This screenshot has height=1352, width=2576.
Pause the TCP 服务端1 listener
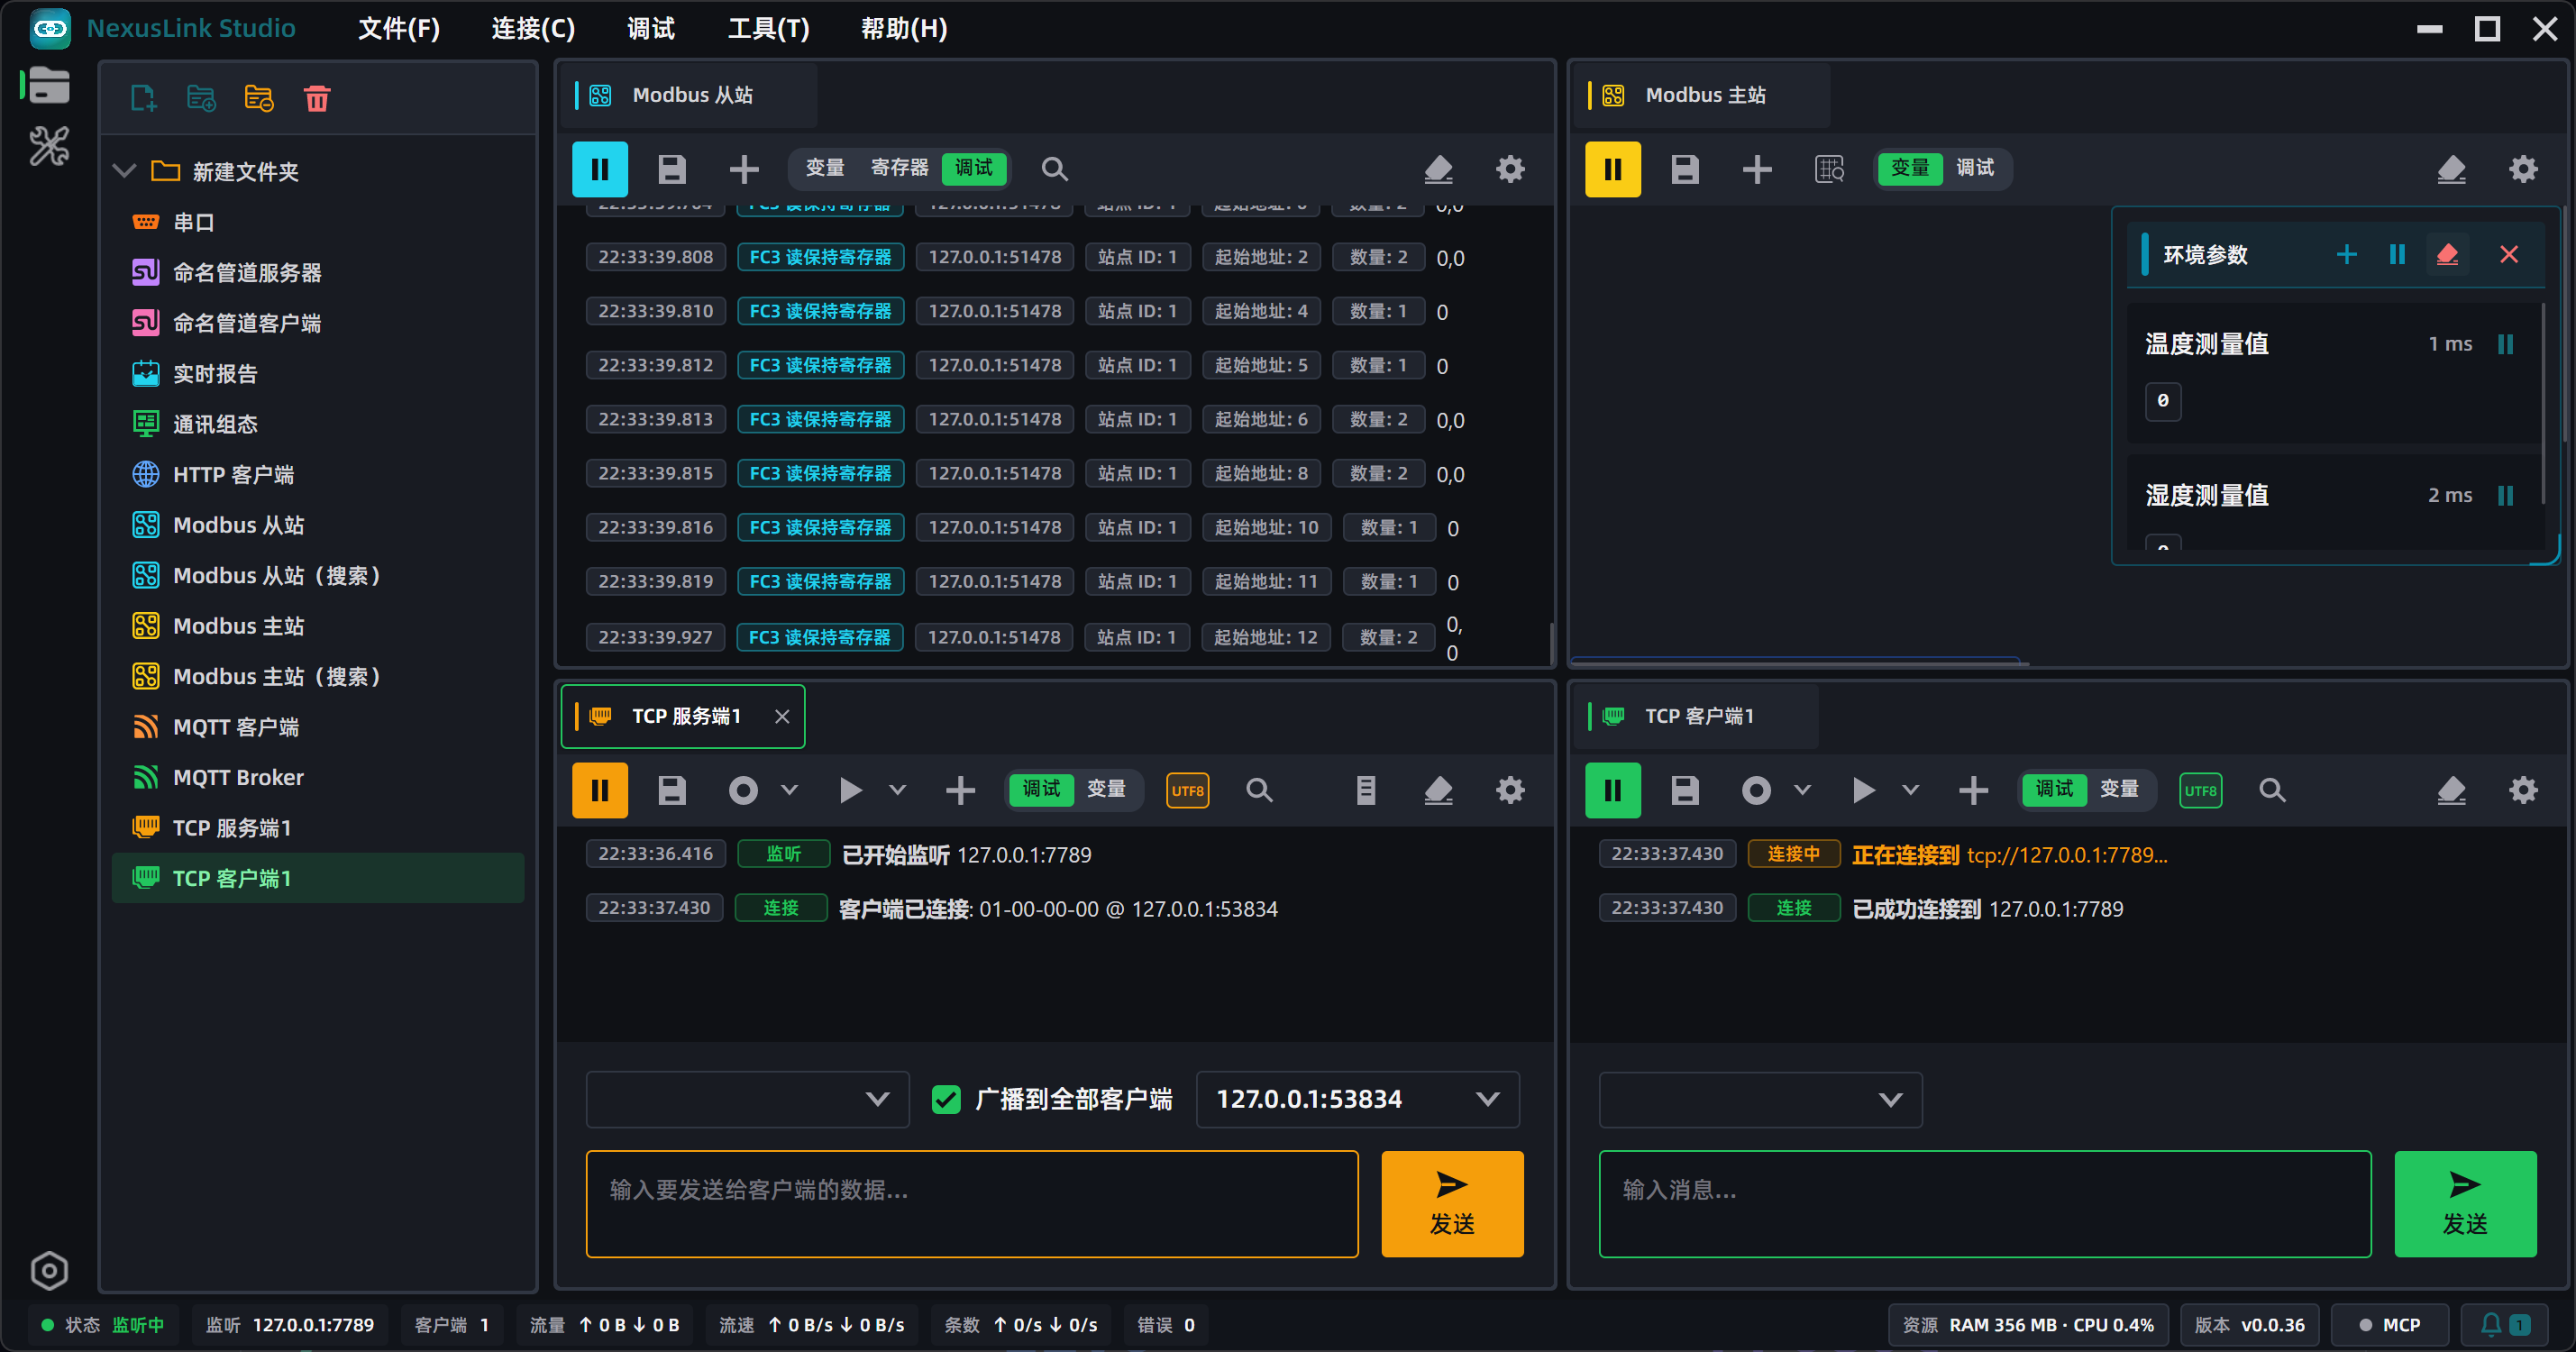(x=600, y=790)
